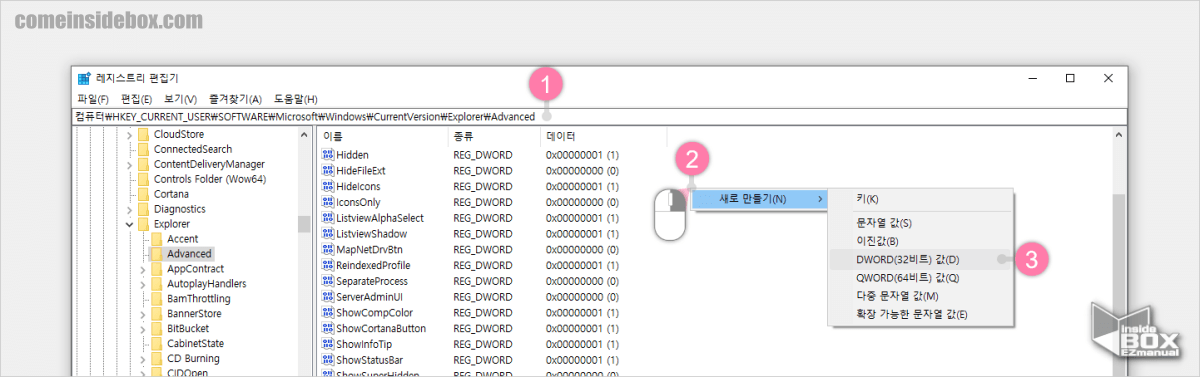Click REG_DWORD in the HideFileExt row

[x=483, y=171]
